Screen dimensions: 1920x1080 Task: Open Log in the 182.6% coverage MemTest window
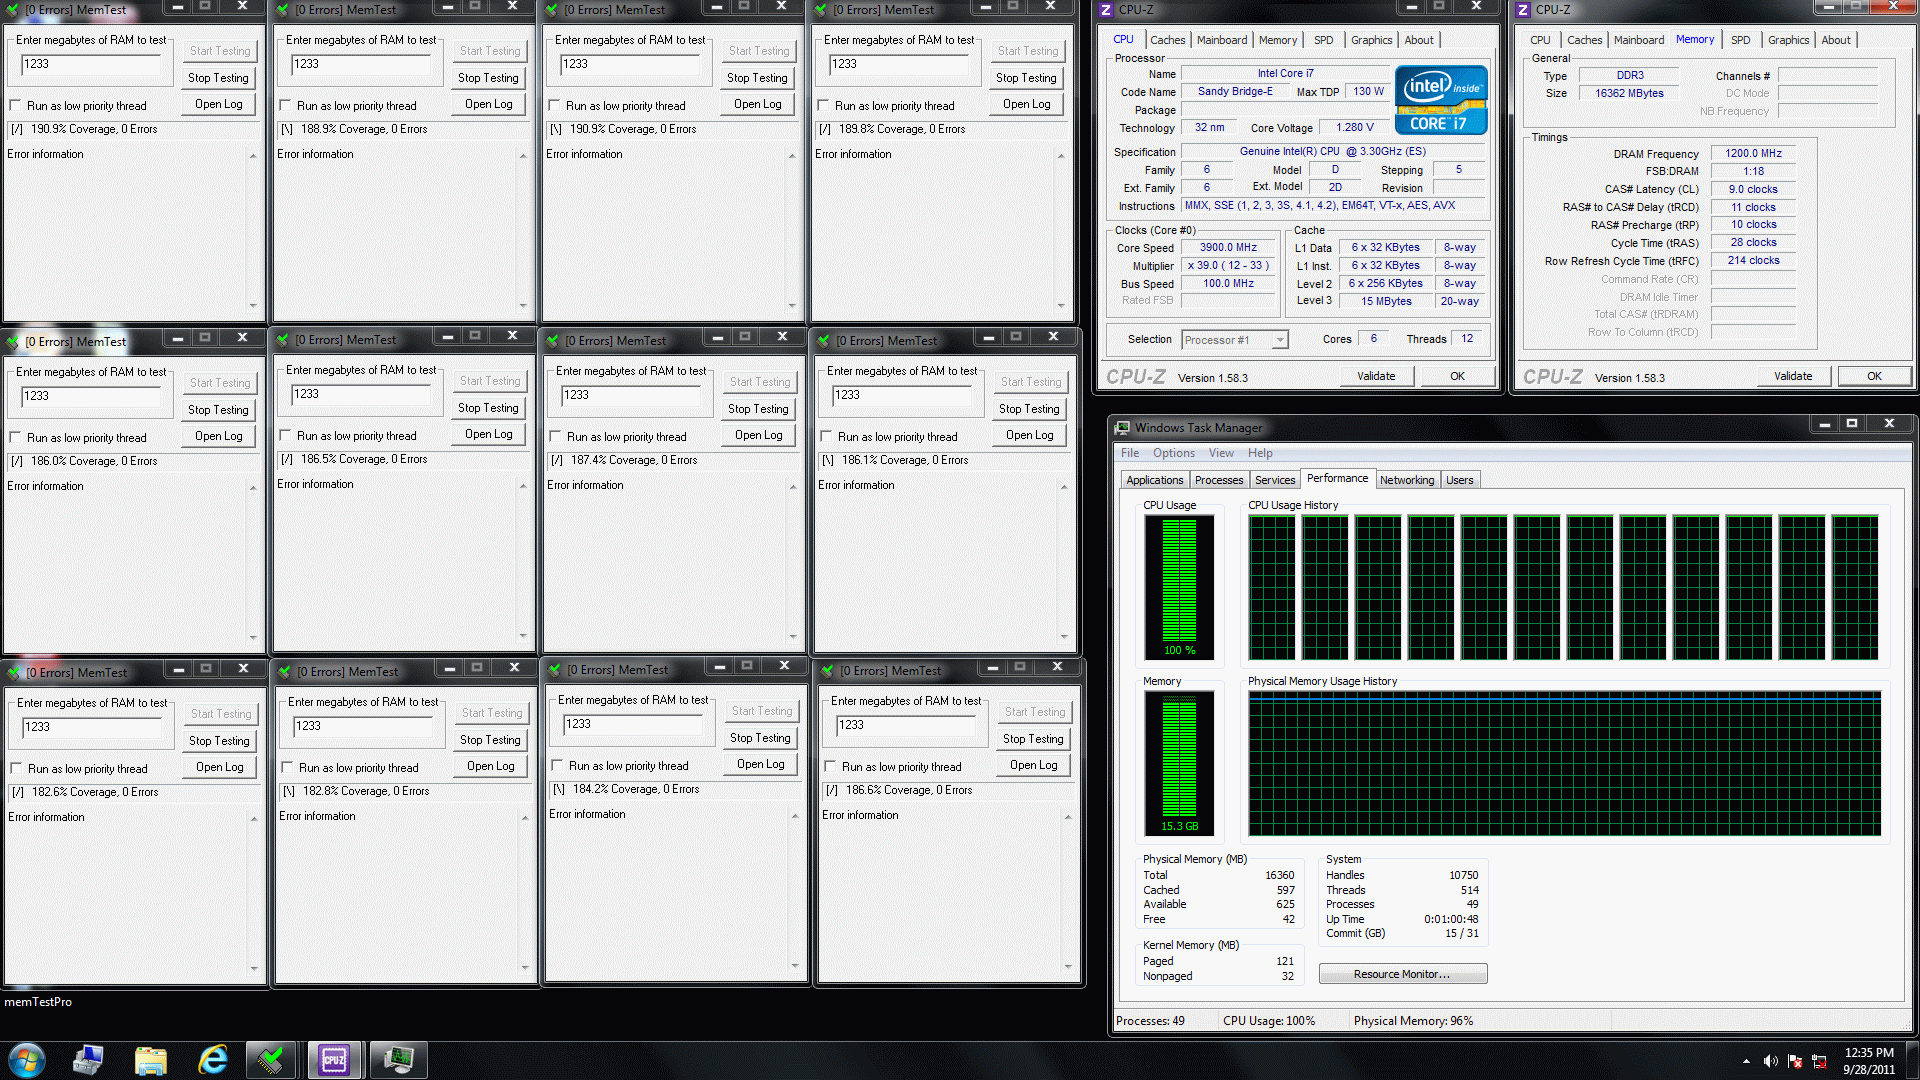[219, 767]
